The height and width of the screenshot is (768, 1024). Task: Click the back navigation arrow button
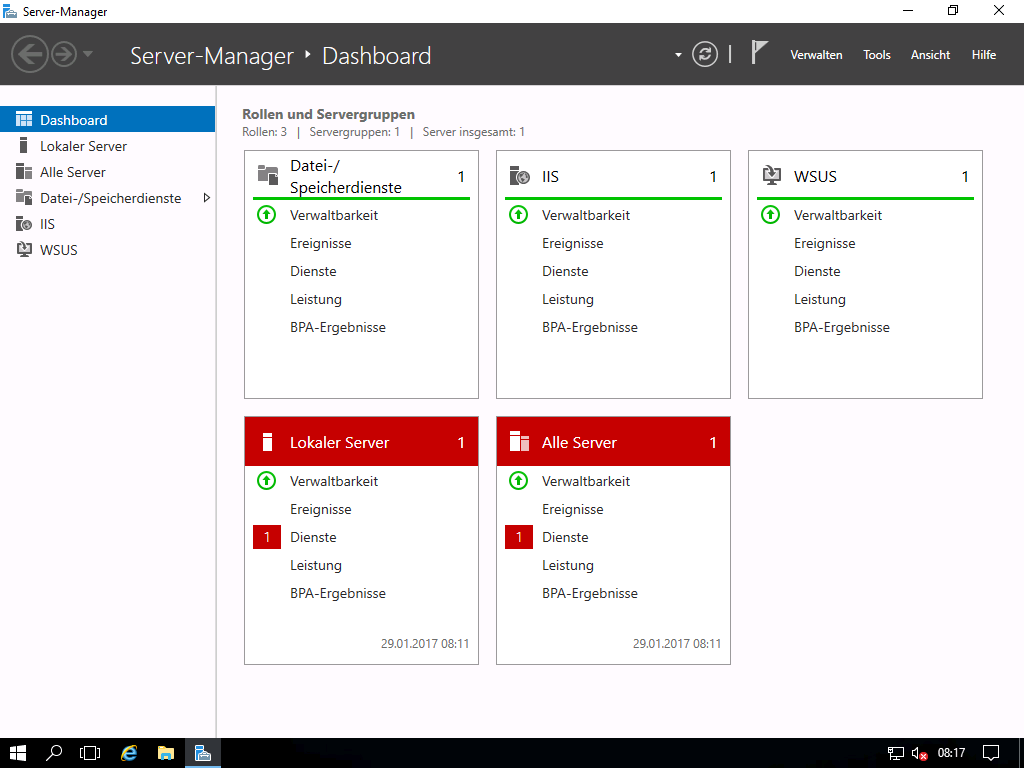coord(30,54)
